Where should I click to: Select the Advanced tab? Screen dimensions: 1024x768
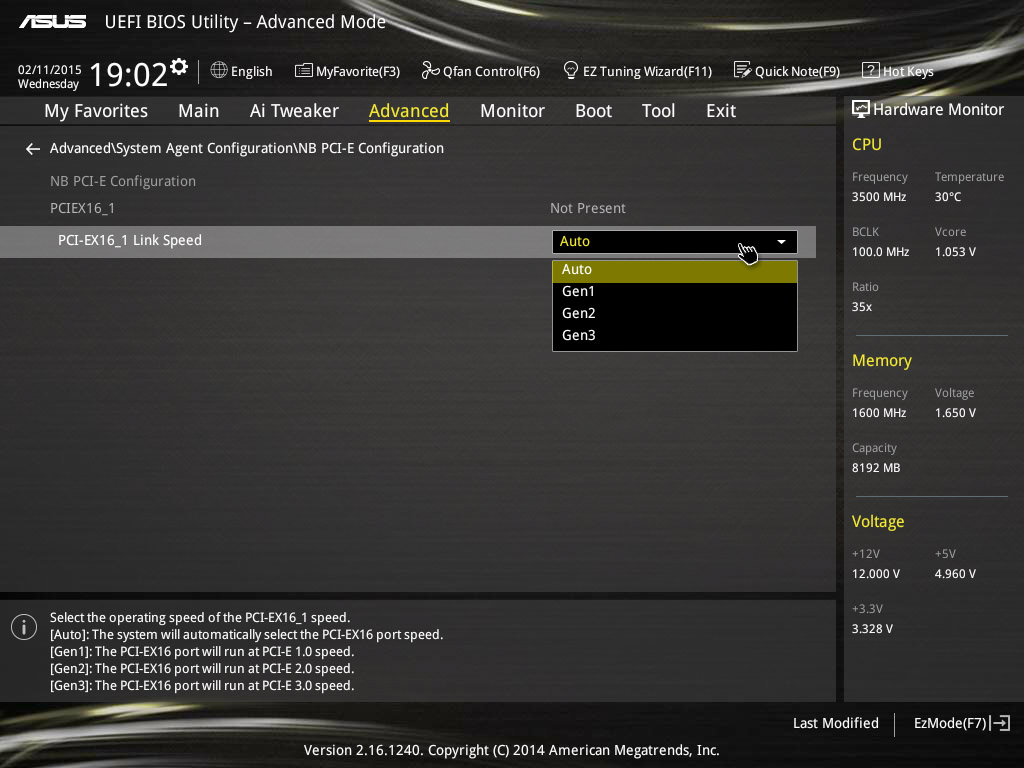(x=409, y=111)
